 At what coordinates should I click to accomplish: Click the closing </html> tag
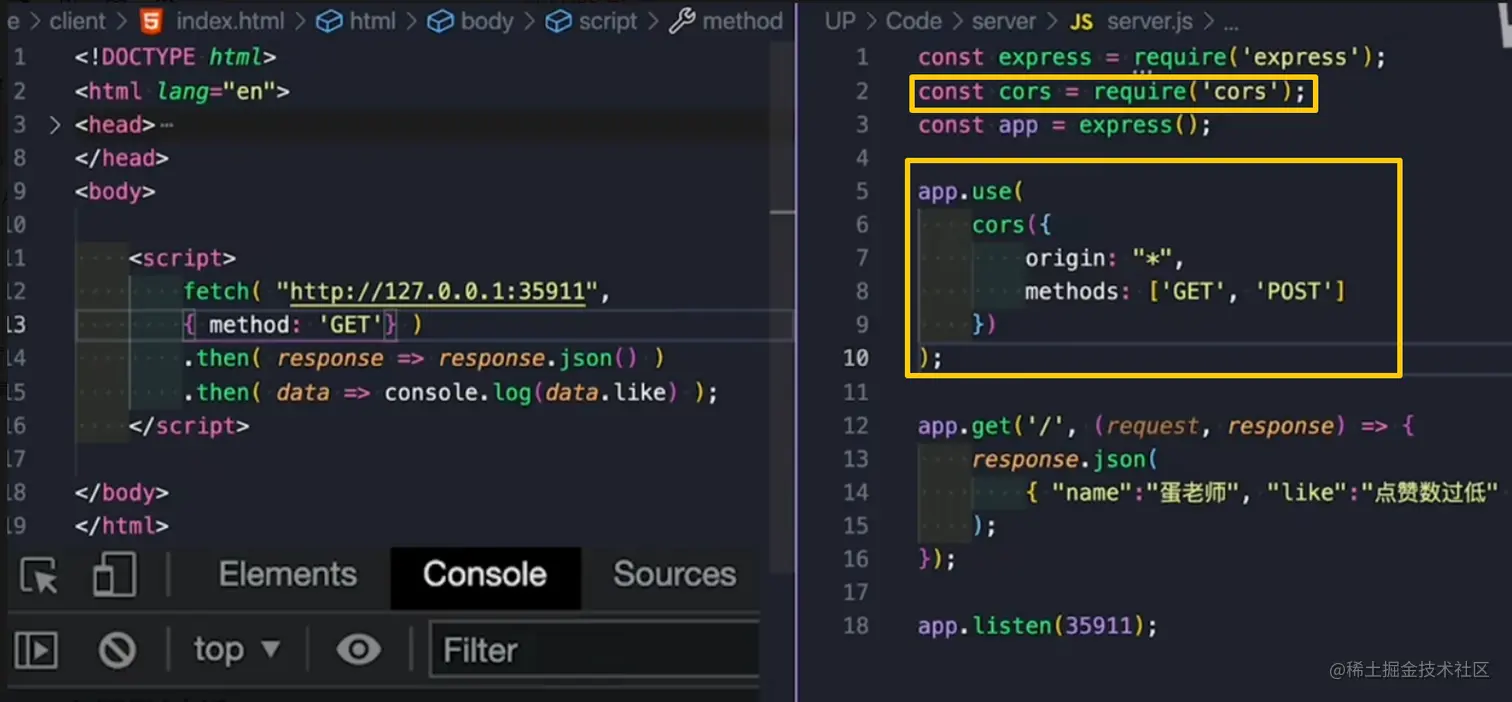pos(122,526)
